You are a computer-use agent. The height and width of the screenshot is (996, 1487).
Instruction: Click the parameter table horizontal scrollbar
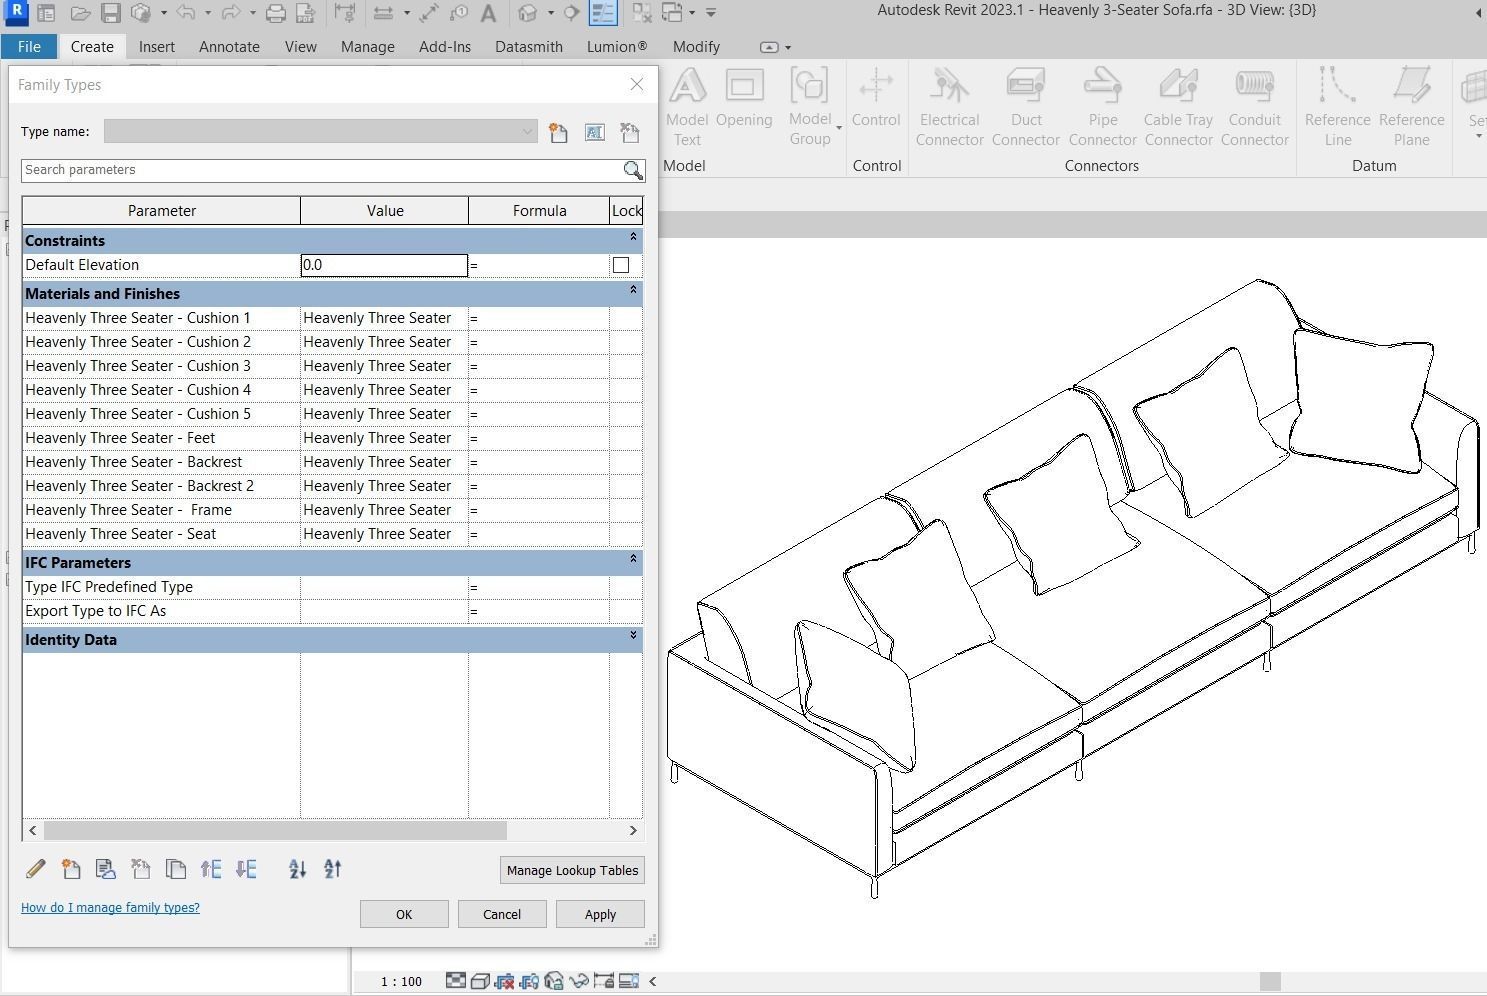coord(275,830)
